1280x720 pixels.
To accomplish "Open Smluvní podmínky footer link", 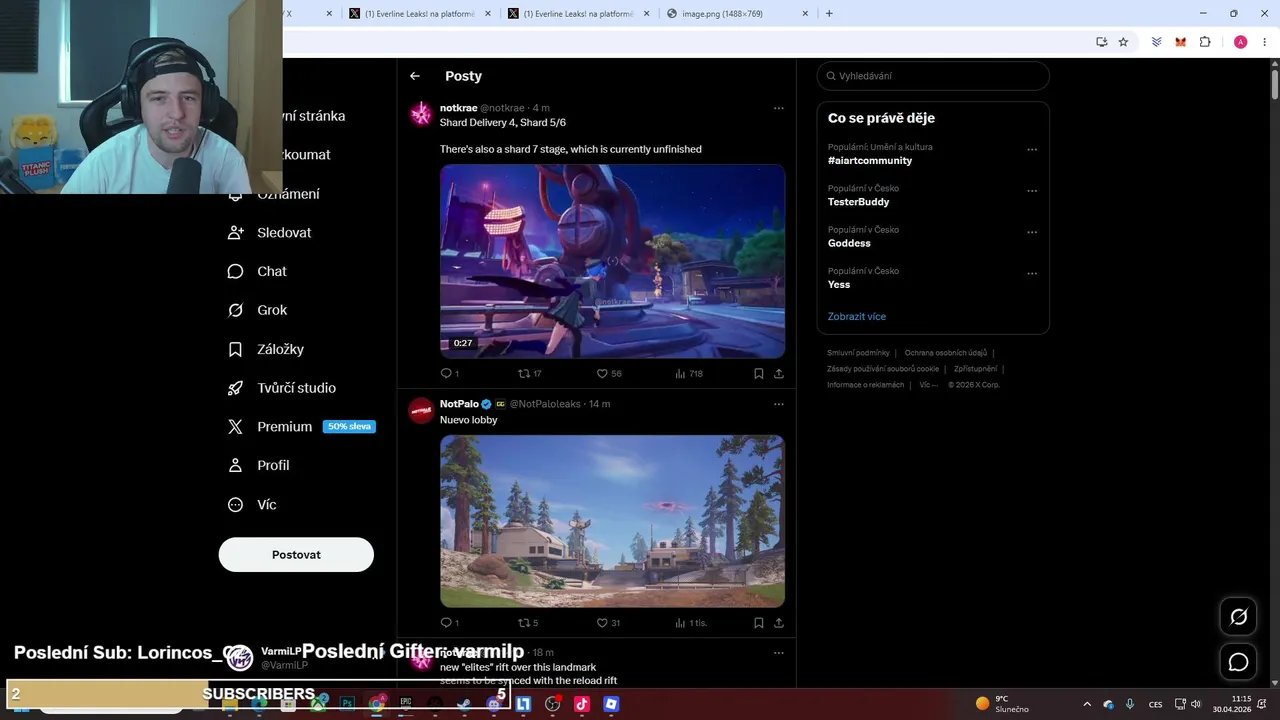I will tap(858, 353).
